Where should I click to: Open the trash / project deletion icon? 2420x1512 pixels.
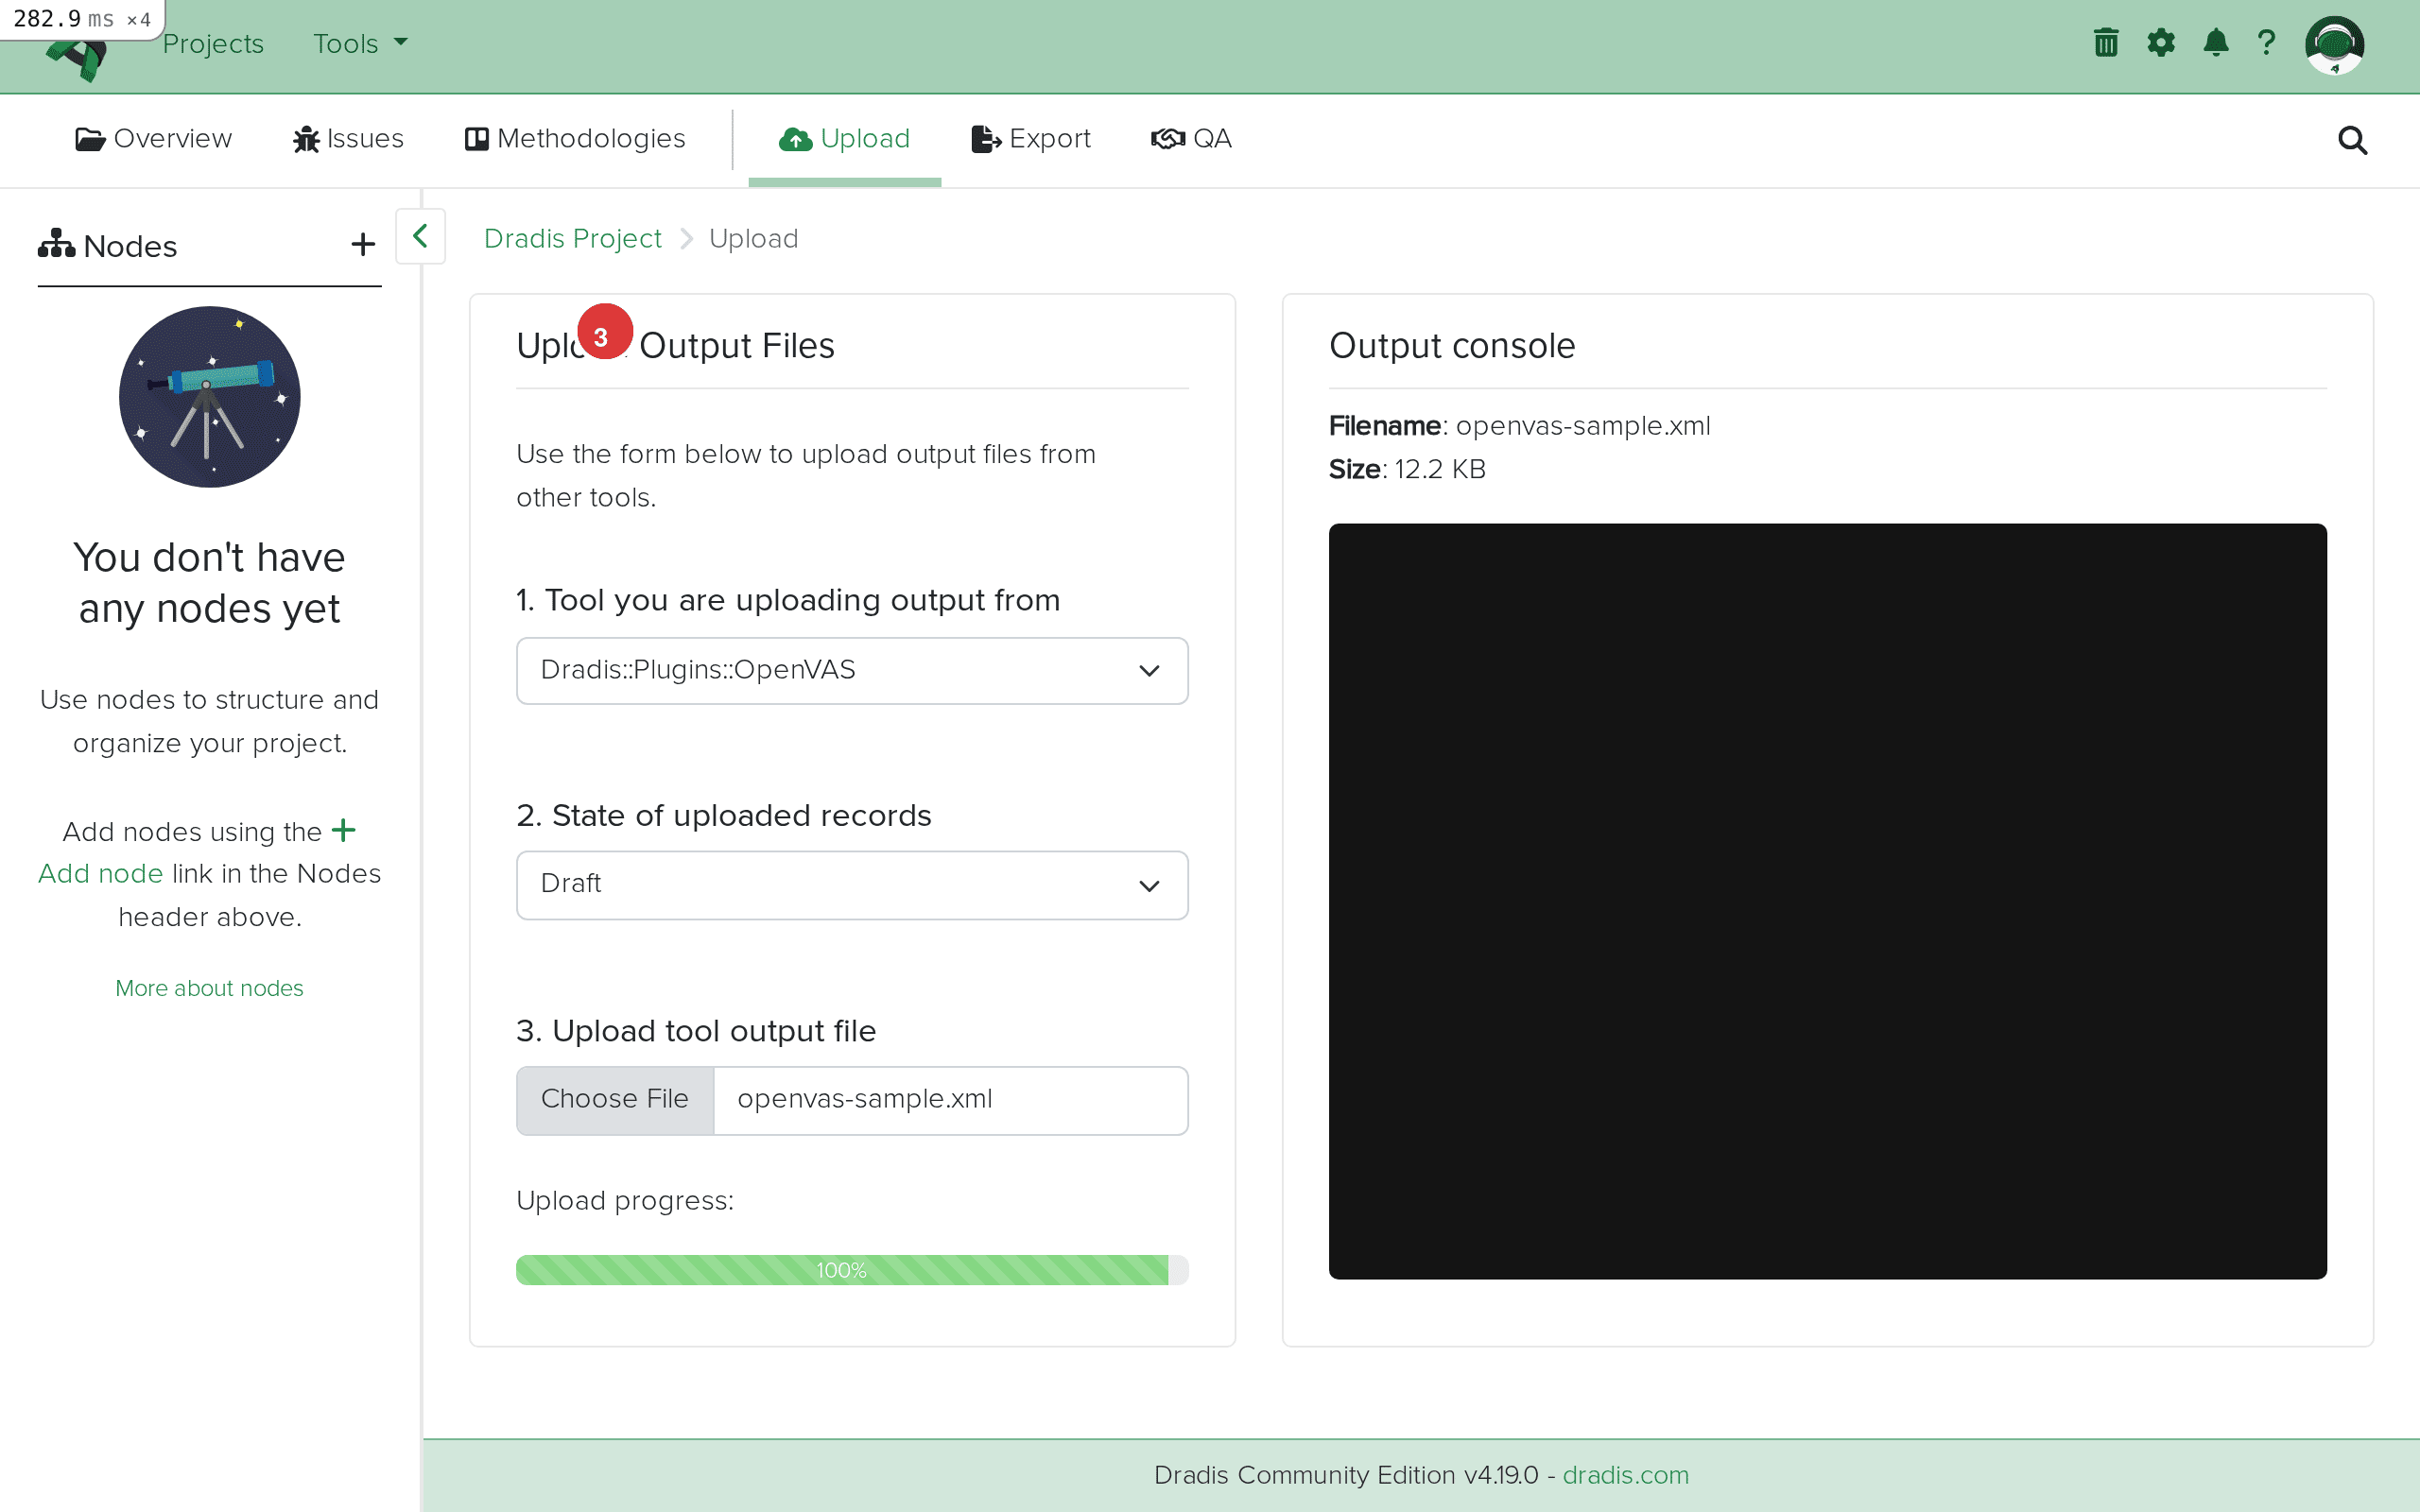click(x=2105, y=43)
